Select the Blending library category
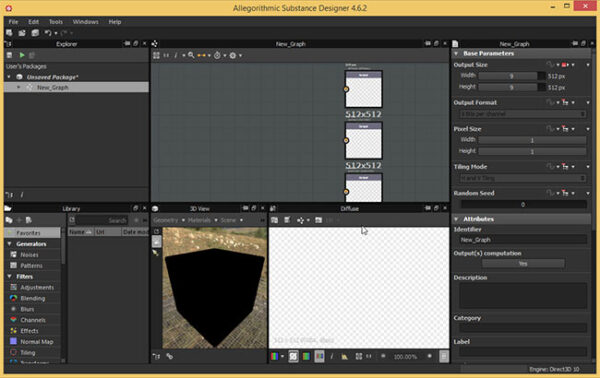Image resolution: width=600 pixels, height=378 pixels. click(x=33, y=298)
